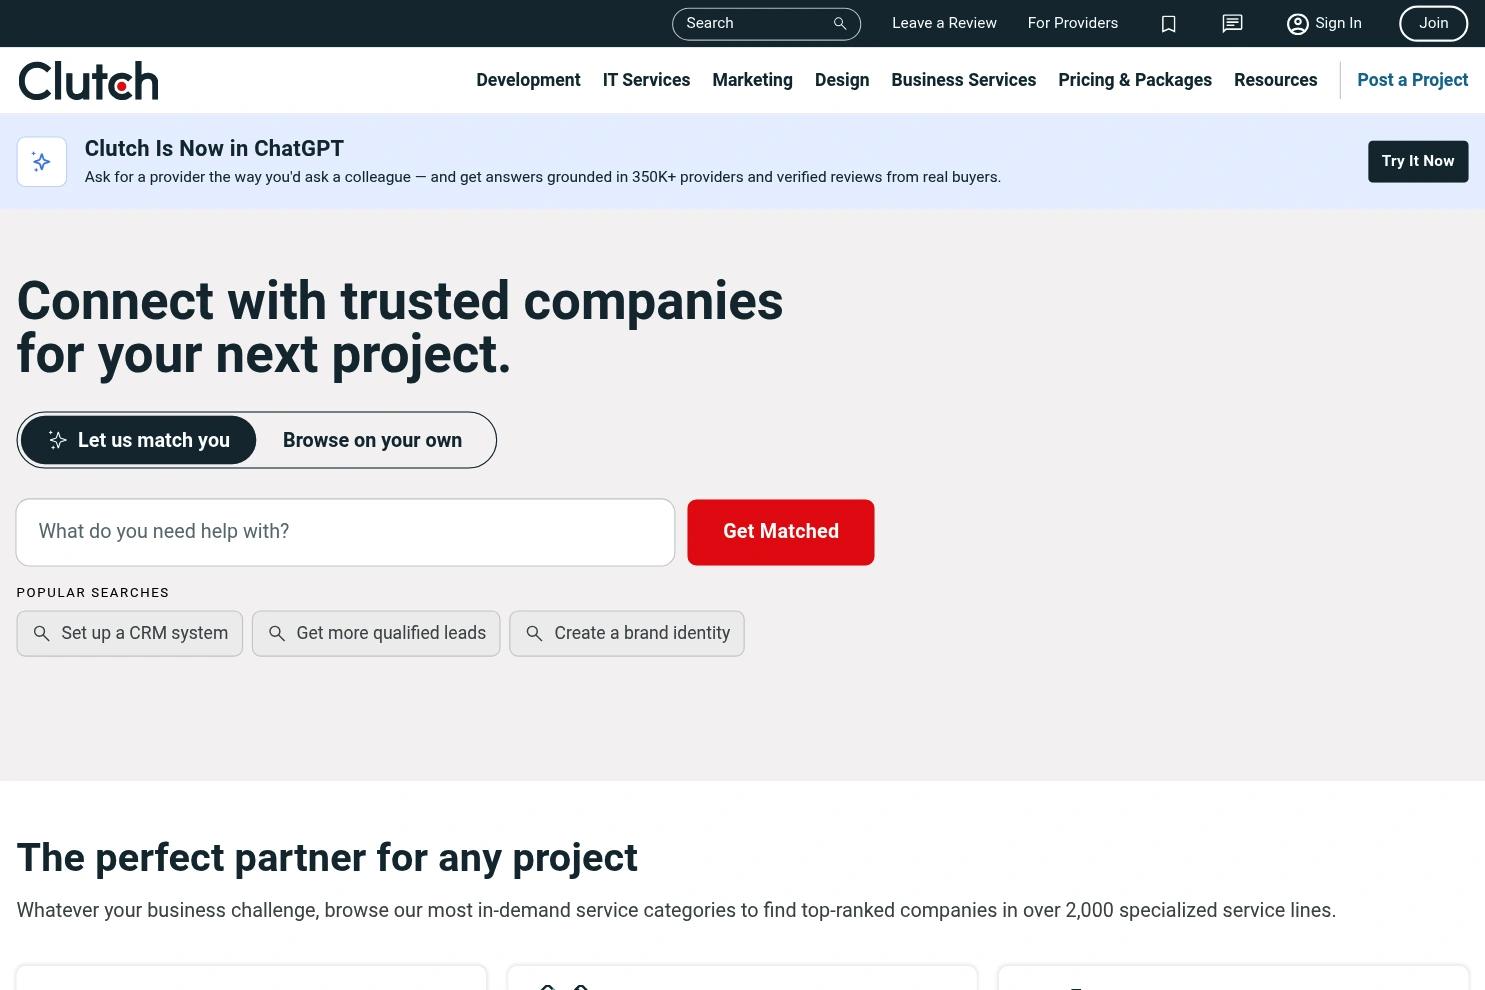Open the messages chat icon

[x=1232, y=23]
